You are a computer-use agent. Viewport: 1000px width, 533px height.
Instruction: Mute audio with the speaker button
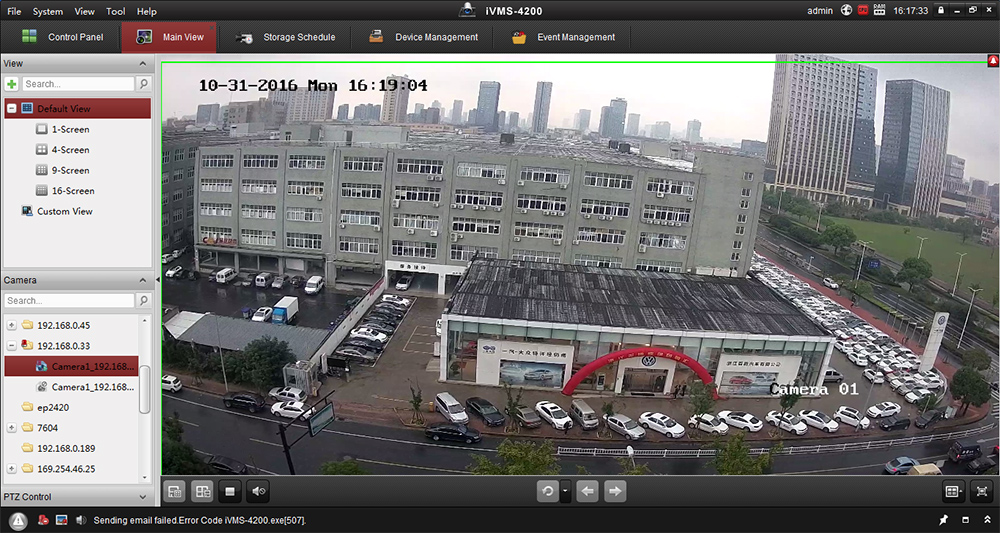click(259, 491)
